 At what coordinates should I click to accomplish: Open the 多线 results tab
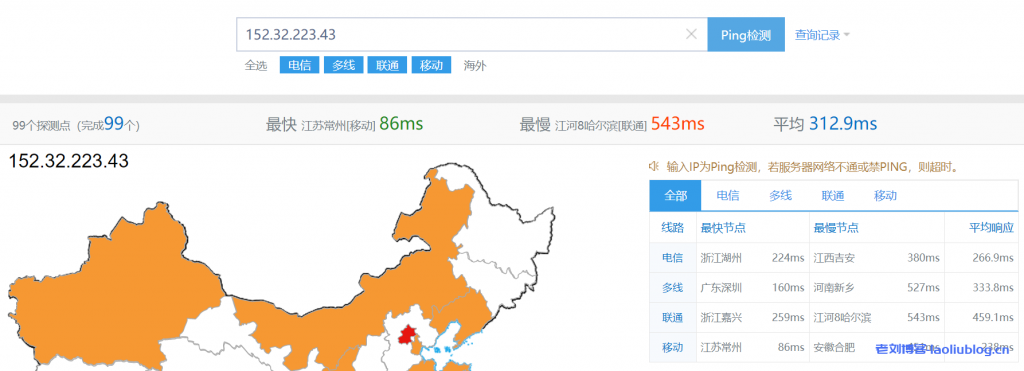[780, 195]
